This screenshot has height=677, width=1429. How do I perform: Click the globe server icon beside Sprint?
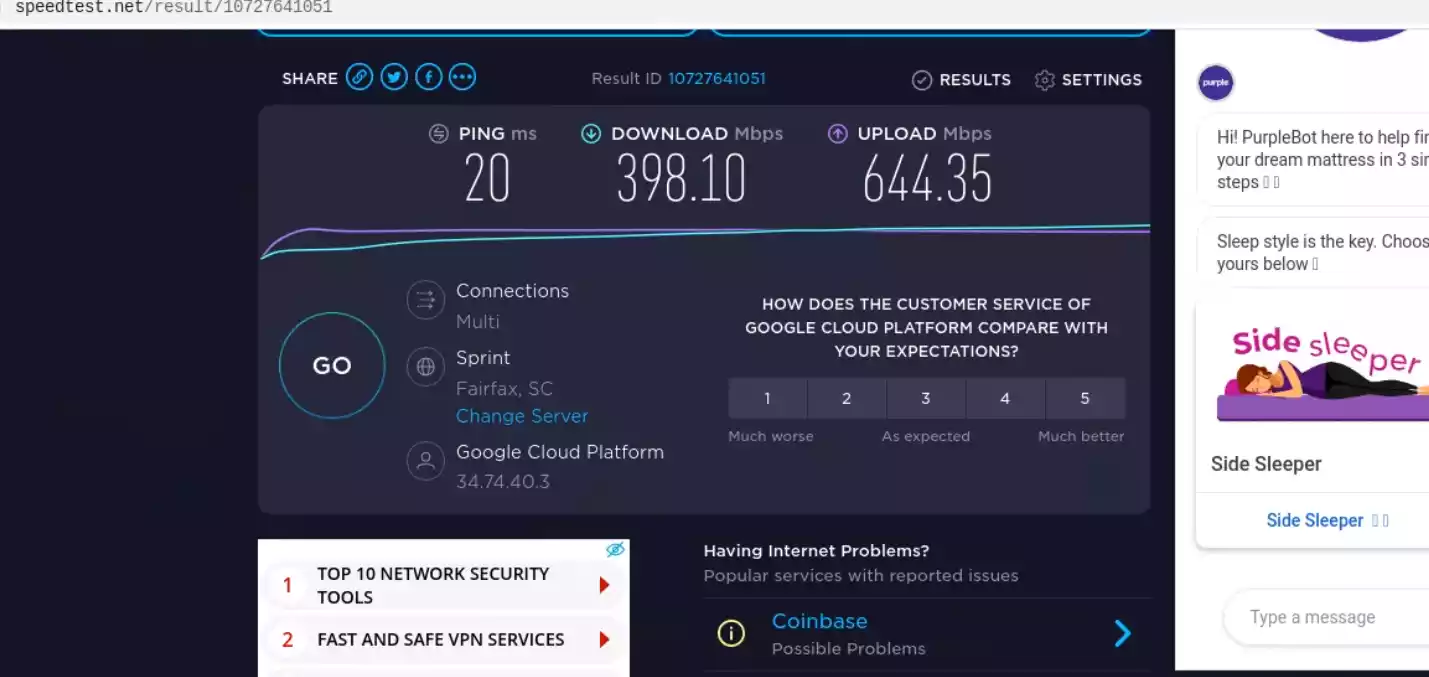[x=425, y=367]
